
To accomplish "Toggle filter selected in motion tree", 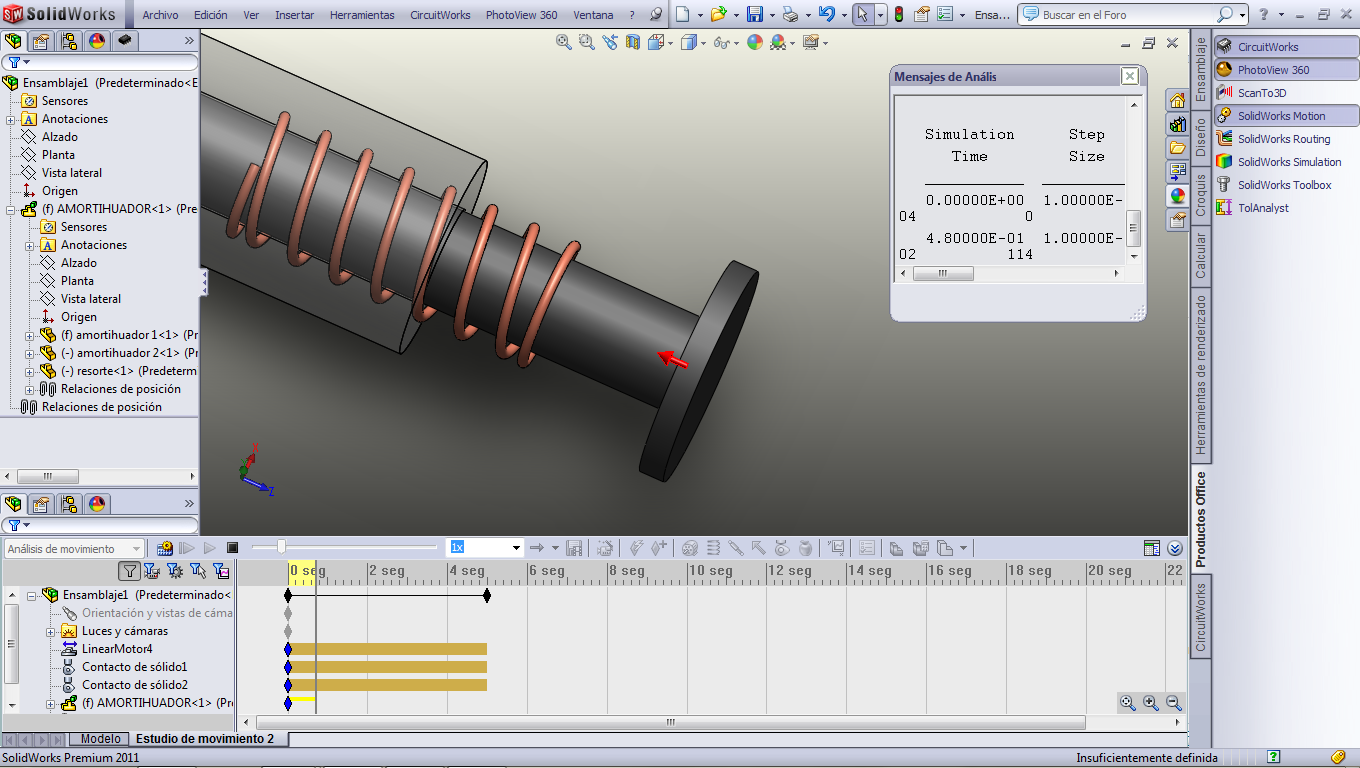I will pos(198,571).
